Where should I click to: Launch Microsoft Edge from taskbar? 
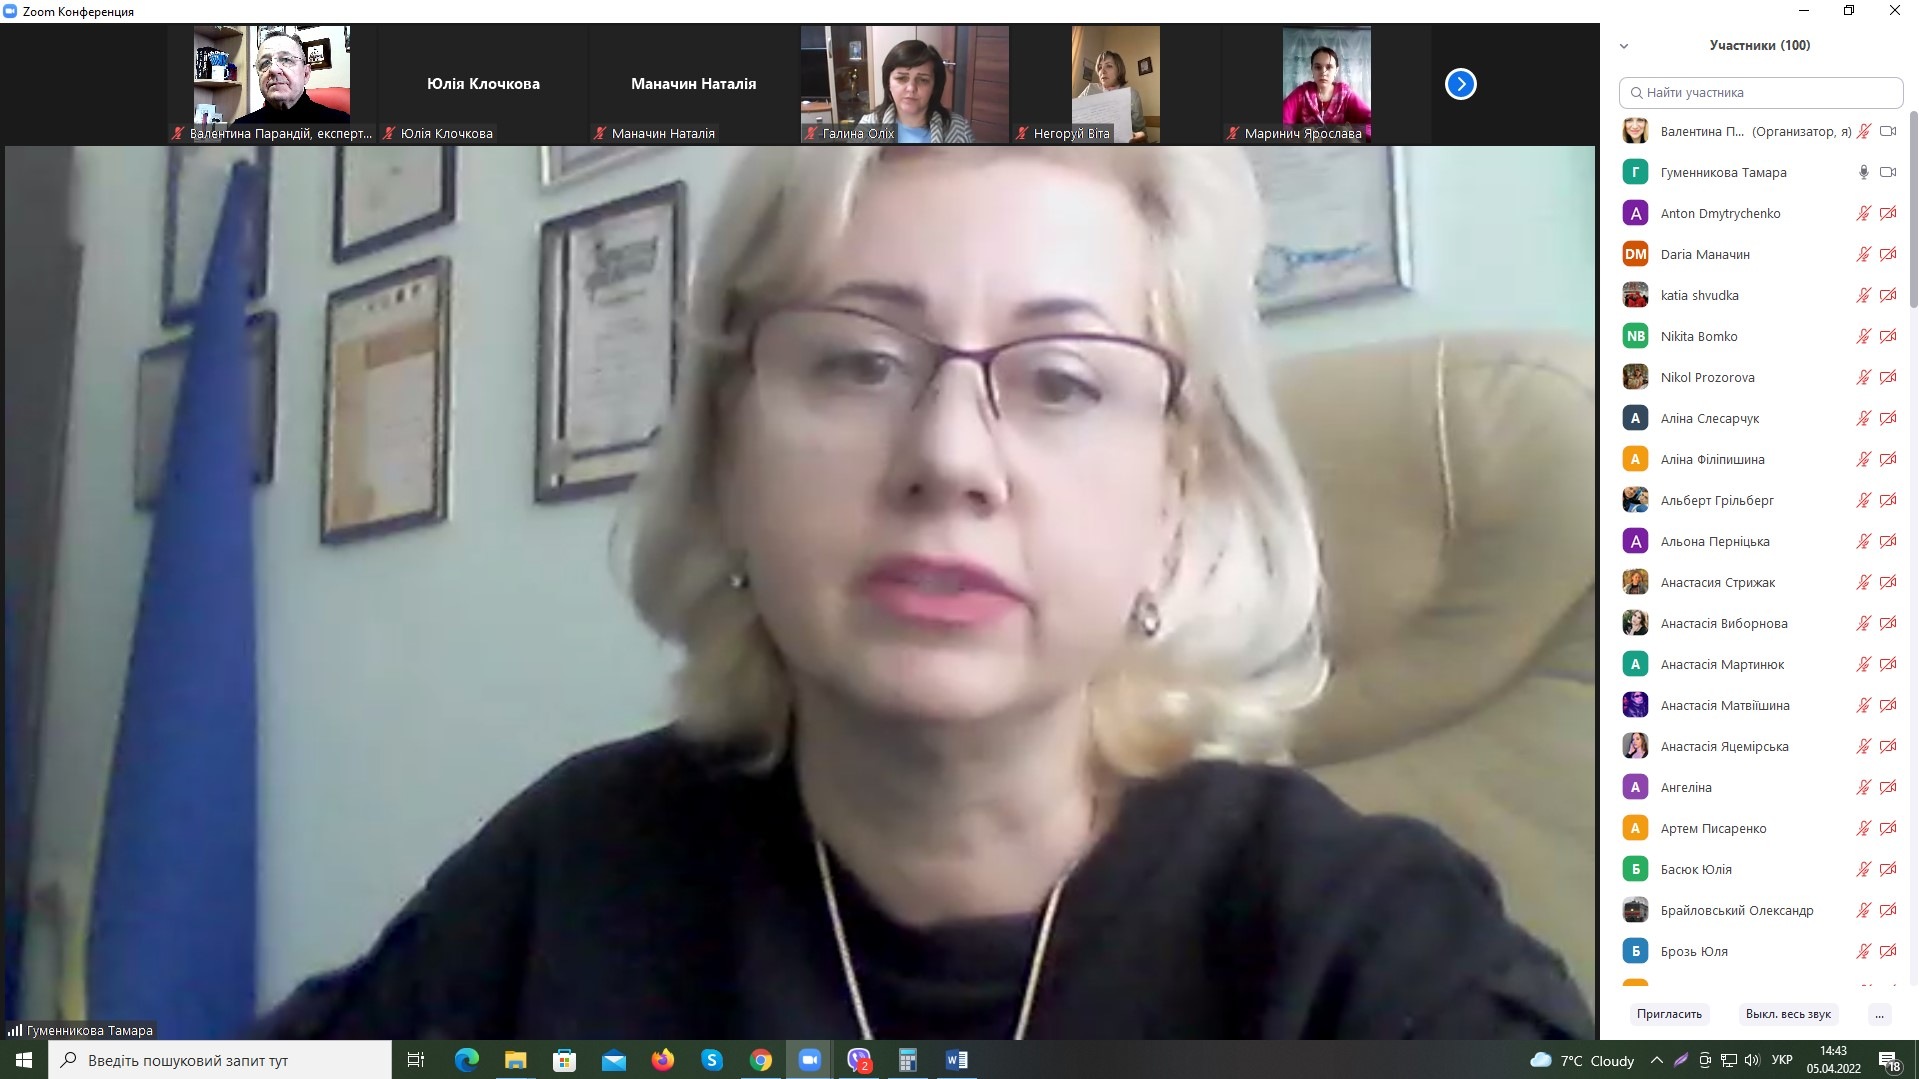coord(466,1060)
